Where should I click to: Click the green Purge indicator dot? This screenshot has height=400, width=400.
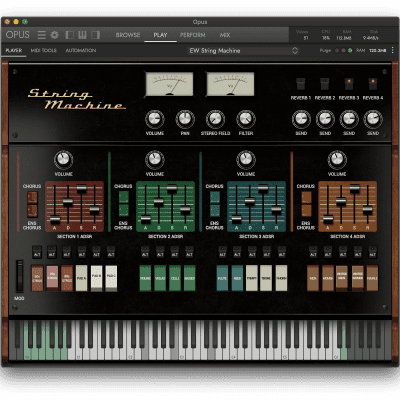pos(350,51)
